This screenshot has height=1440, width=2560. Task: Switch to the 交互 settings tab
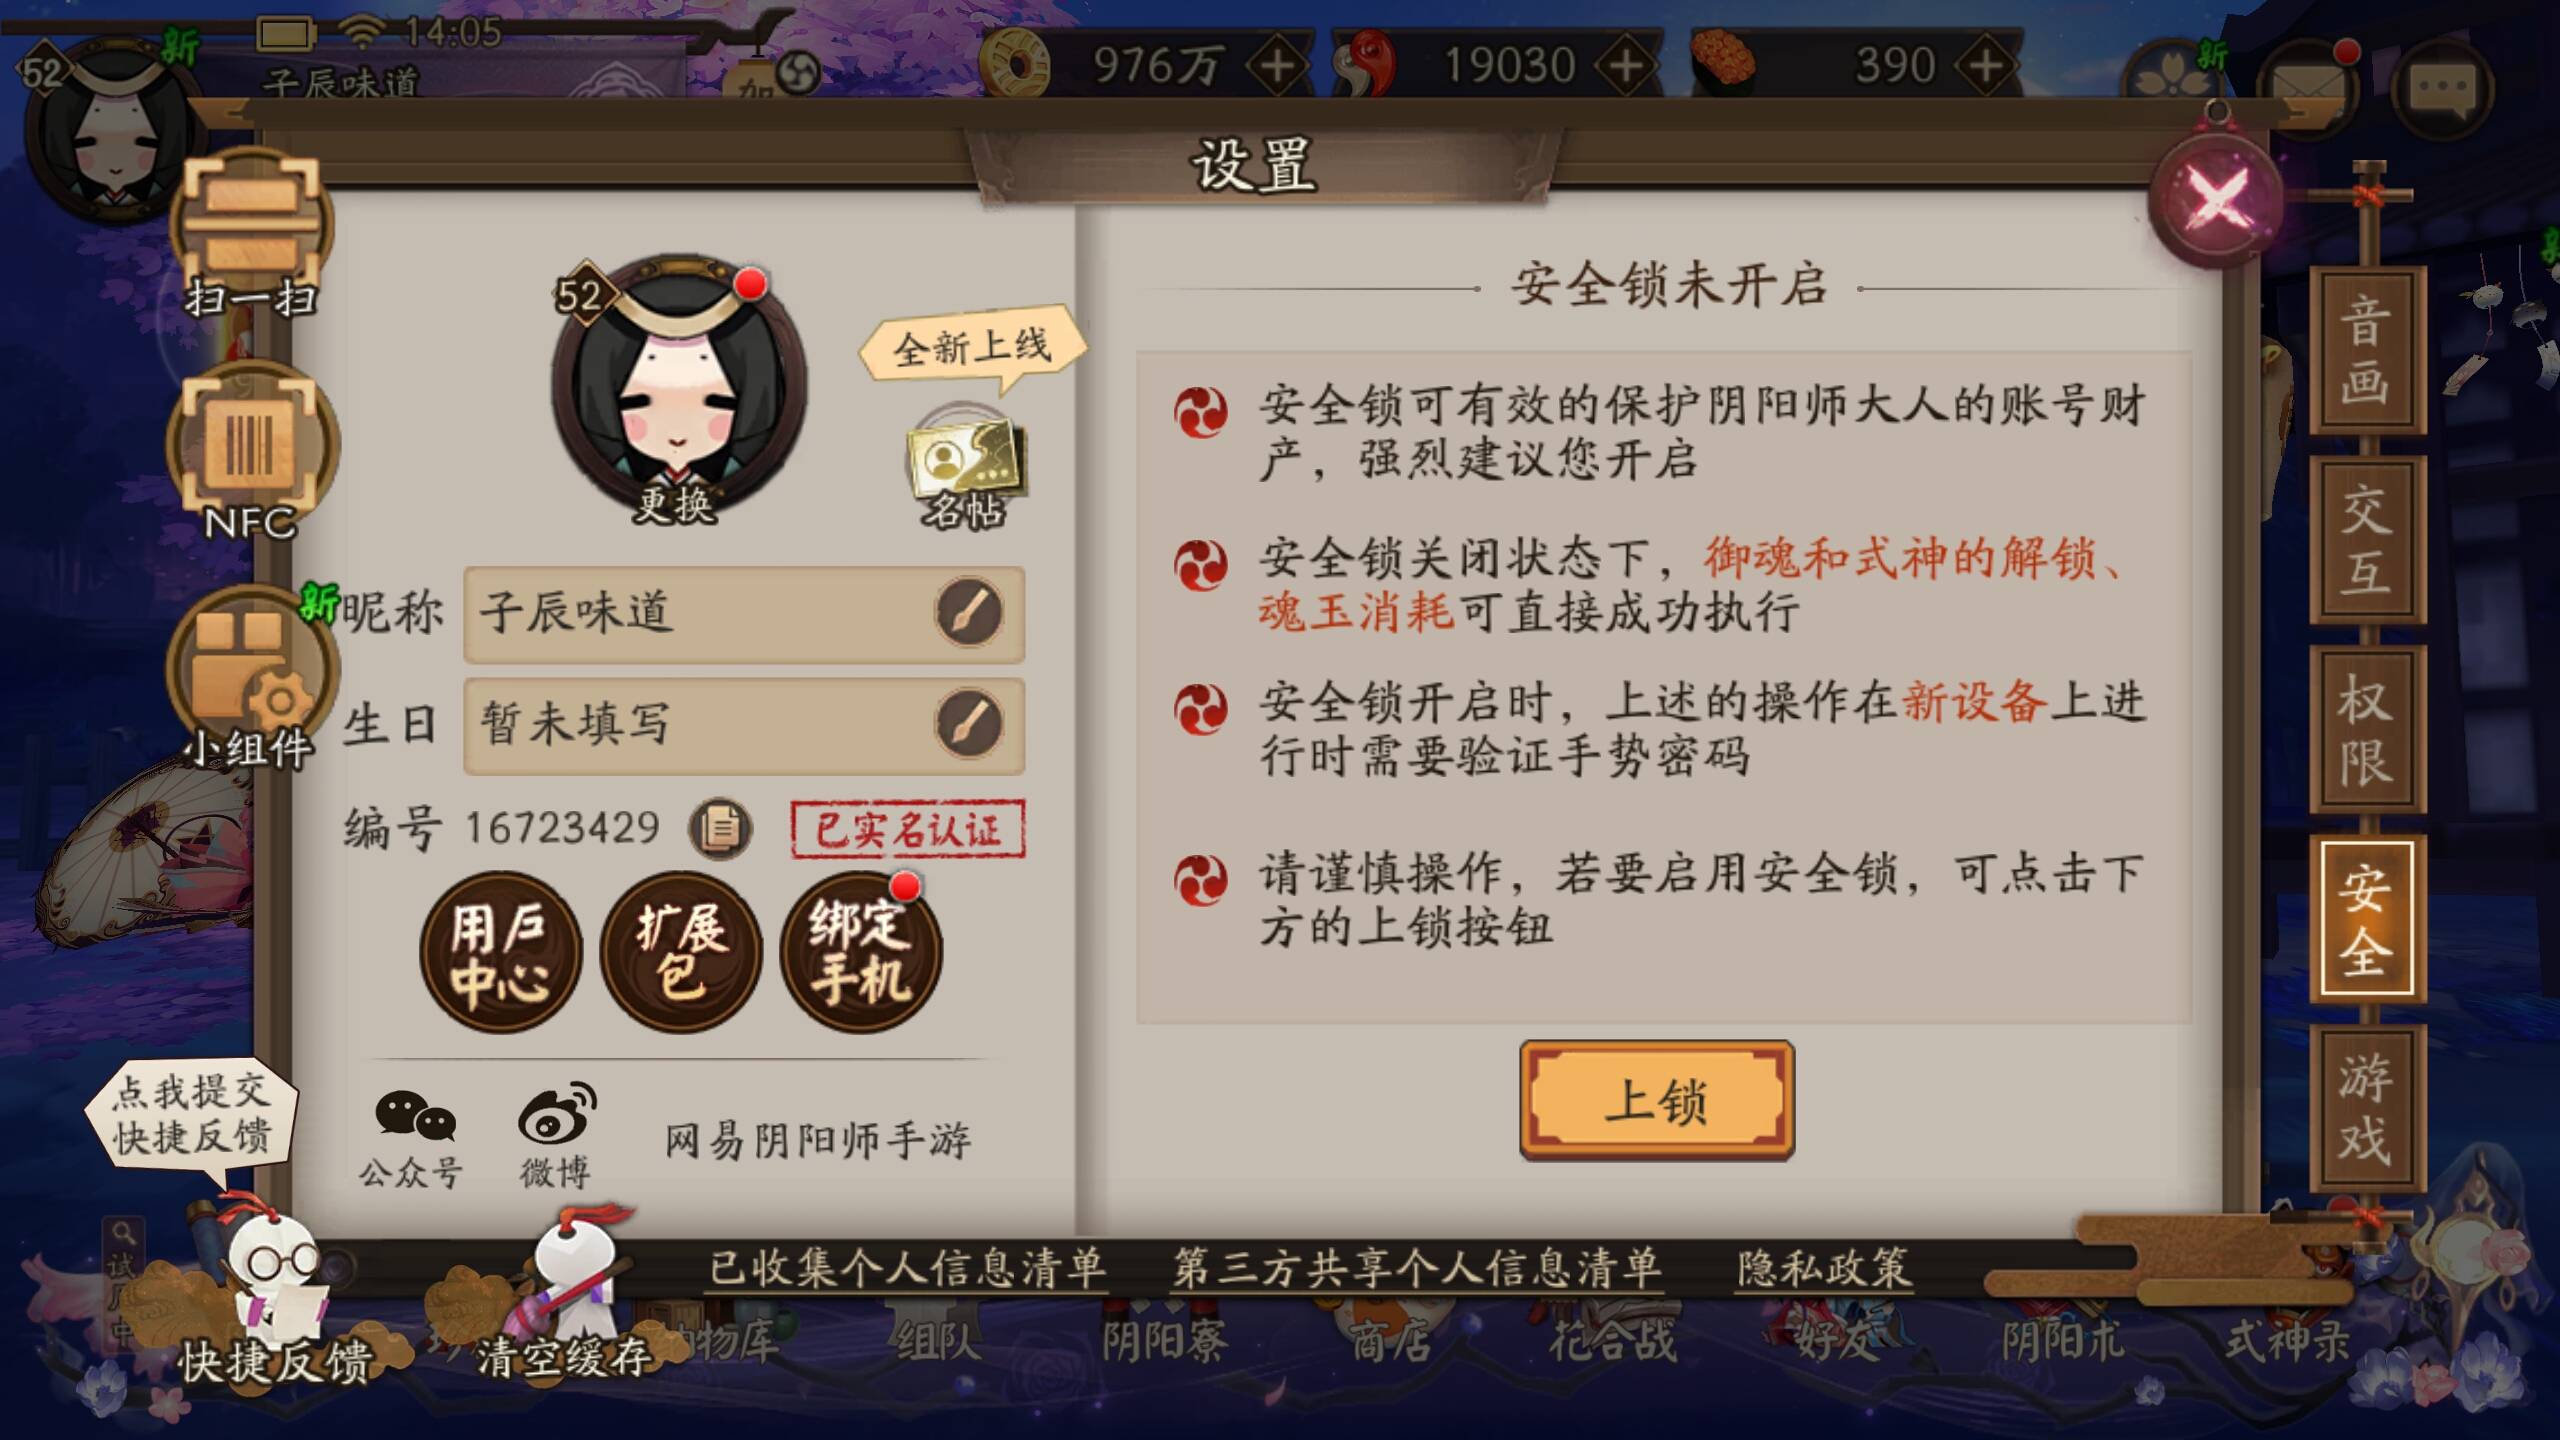2367,540
